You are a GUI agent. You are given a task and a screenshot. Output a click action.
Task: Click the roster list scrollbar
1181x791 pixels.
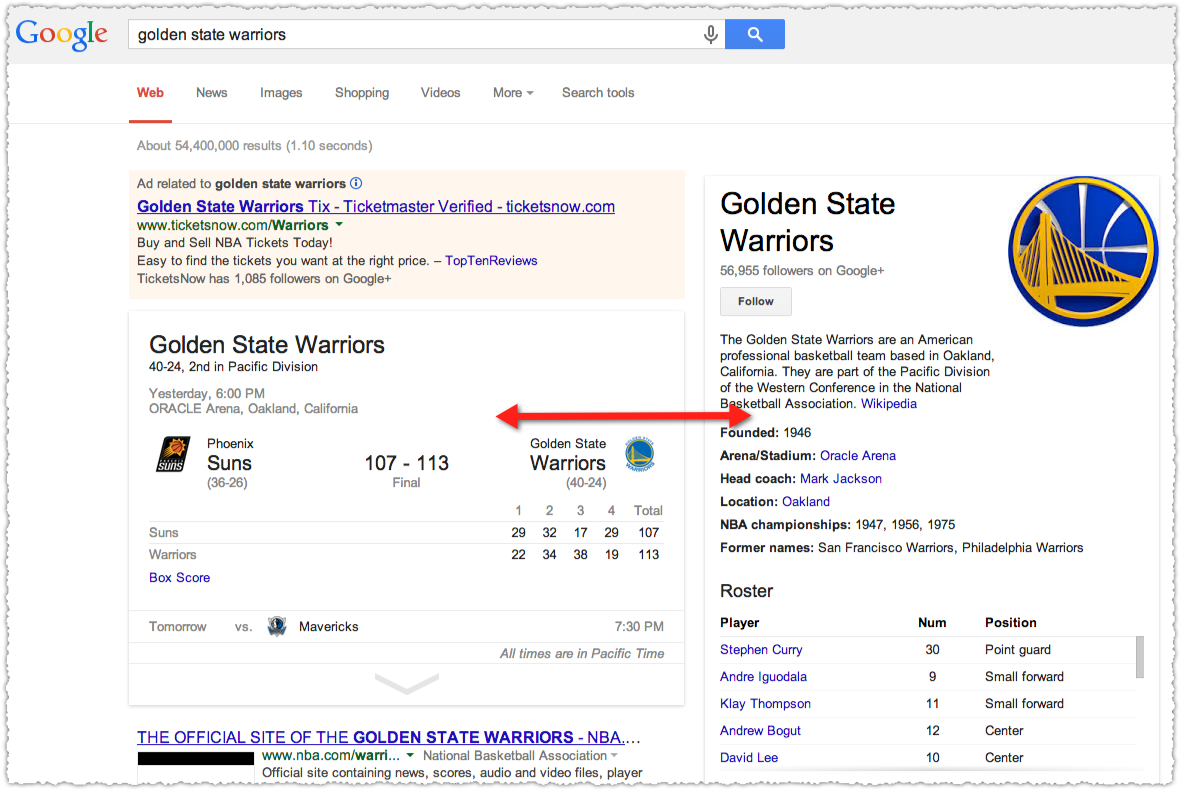(x=1140, y=657)
